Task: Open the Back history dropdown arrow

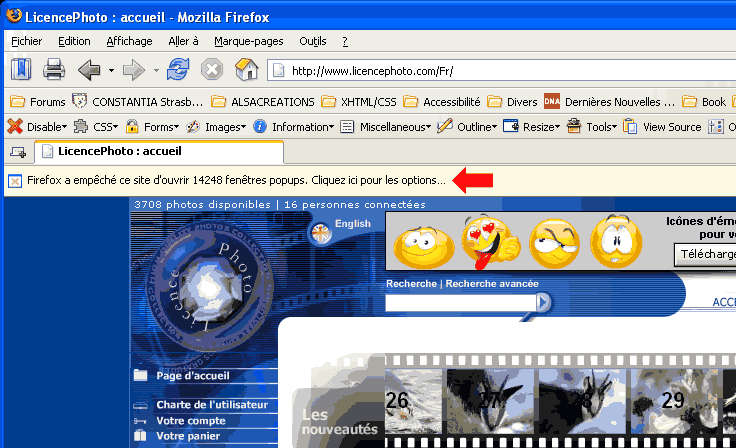Action: point(111,70)
